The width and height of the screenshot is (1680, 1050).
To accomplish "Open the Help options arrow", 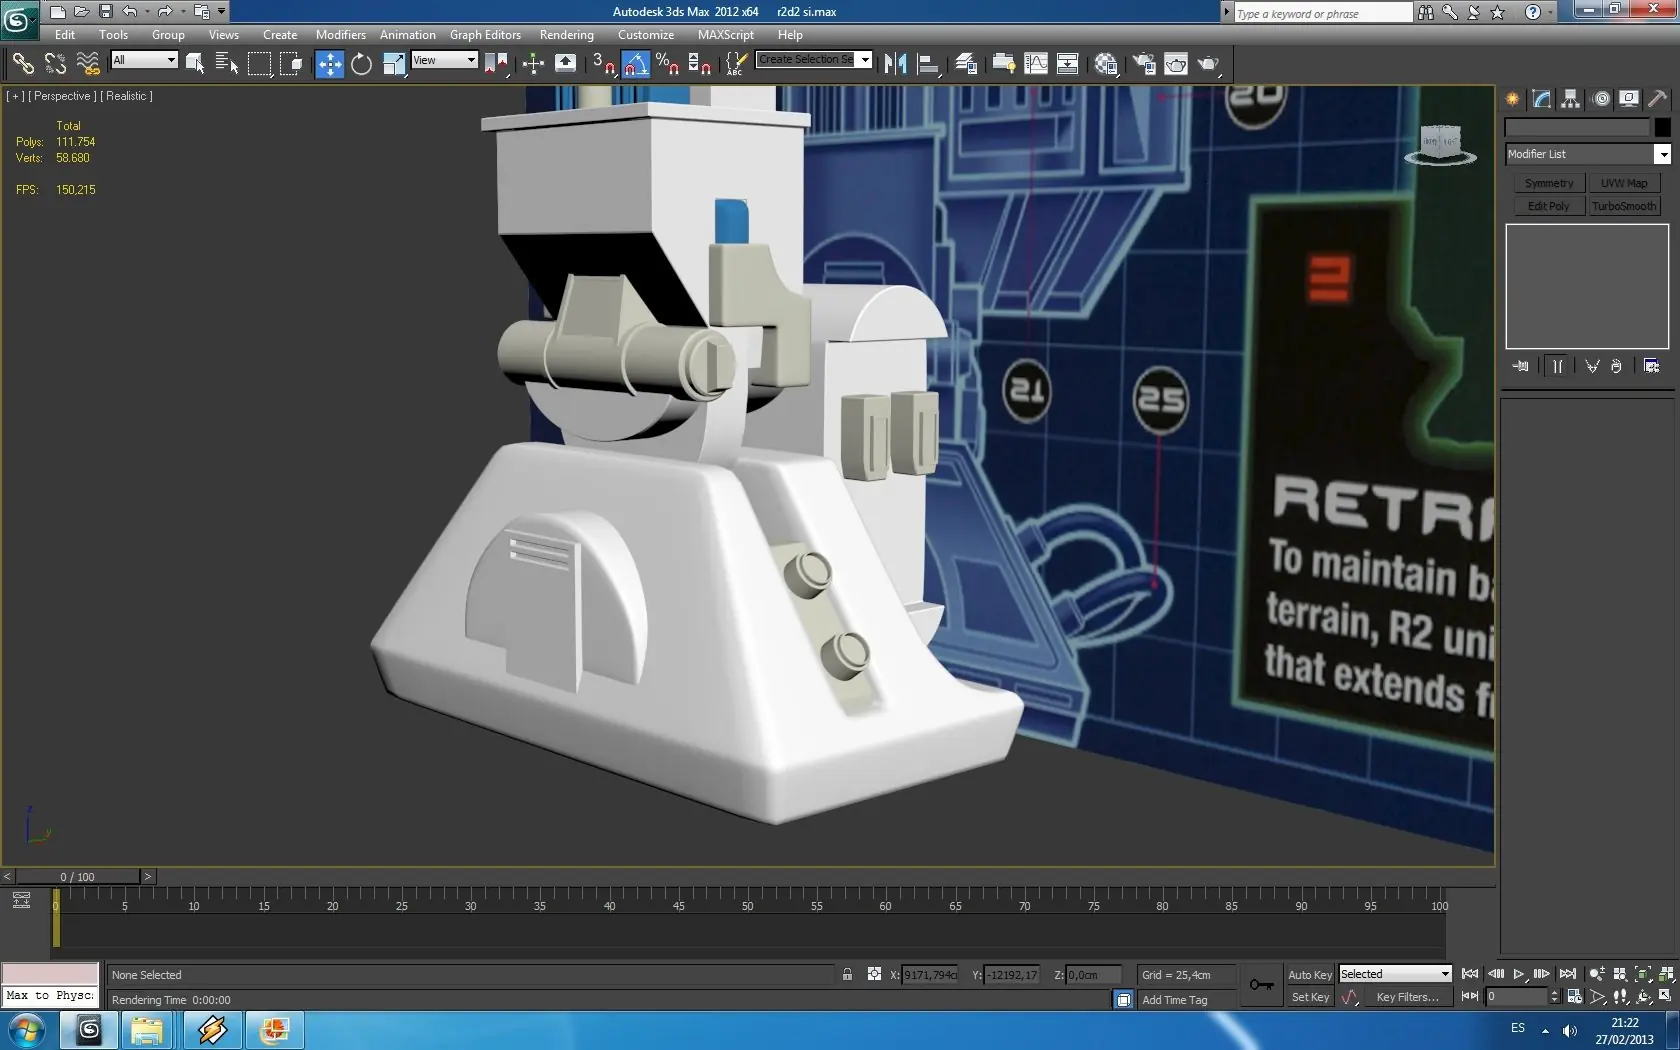I will pyautogui.click(x=1551, y=12).
